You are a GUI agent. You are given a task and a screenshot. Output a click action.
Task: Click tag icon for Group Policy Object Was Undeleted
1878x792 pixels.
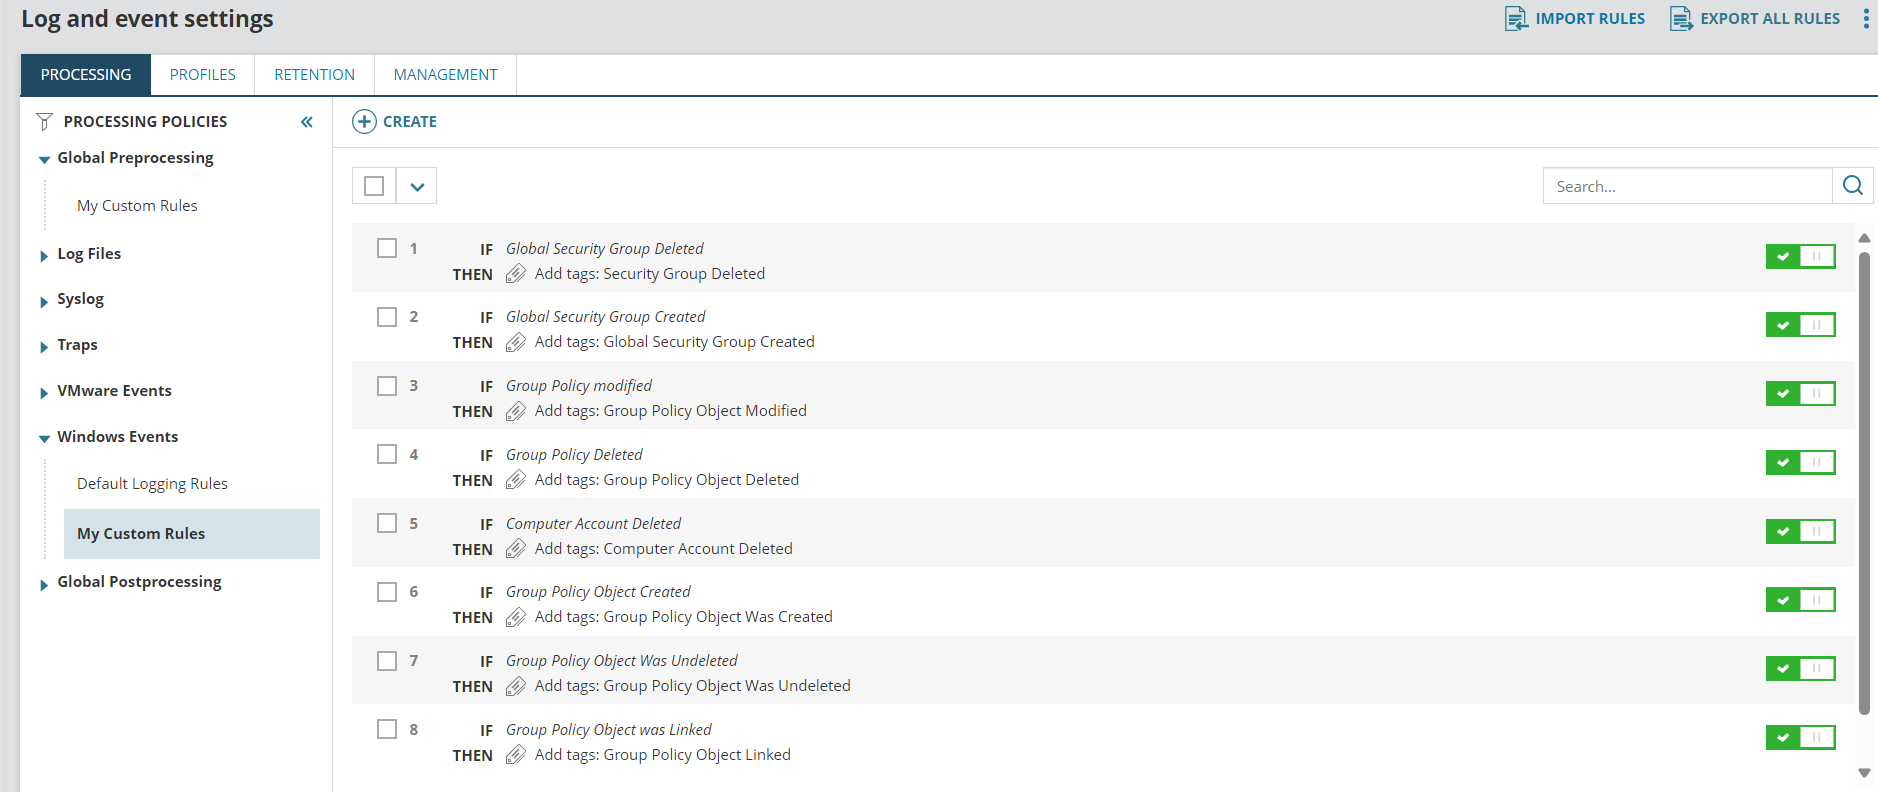(x=516, y=686)
